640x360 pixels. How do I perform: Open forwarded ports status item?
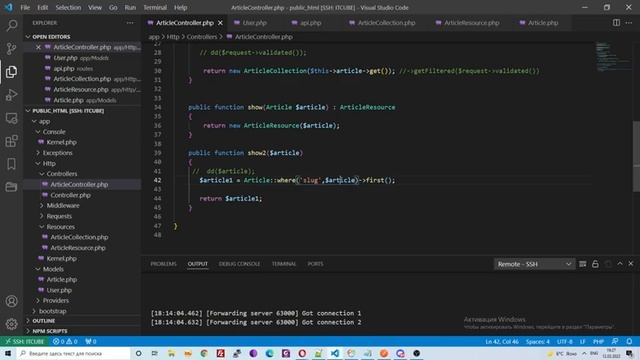click(91, 342)
